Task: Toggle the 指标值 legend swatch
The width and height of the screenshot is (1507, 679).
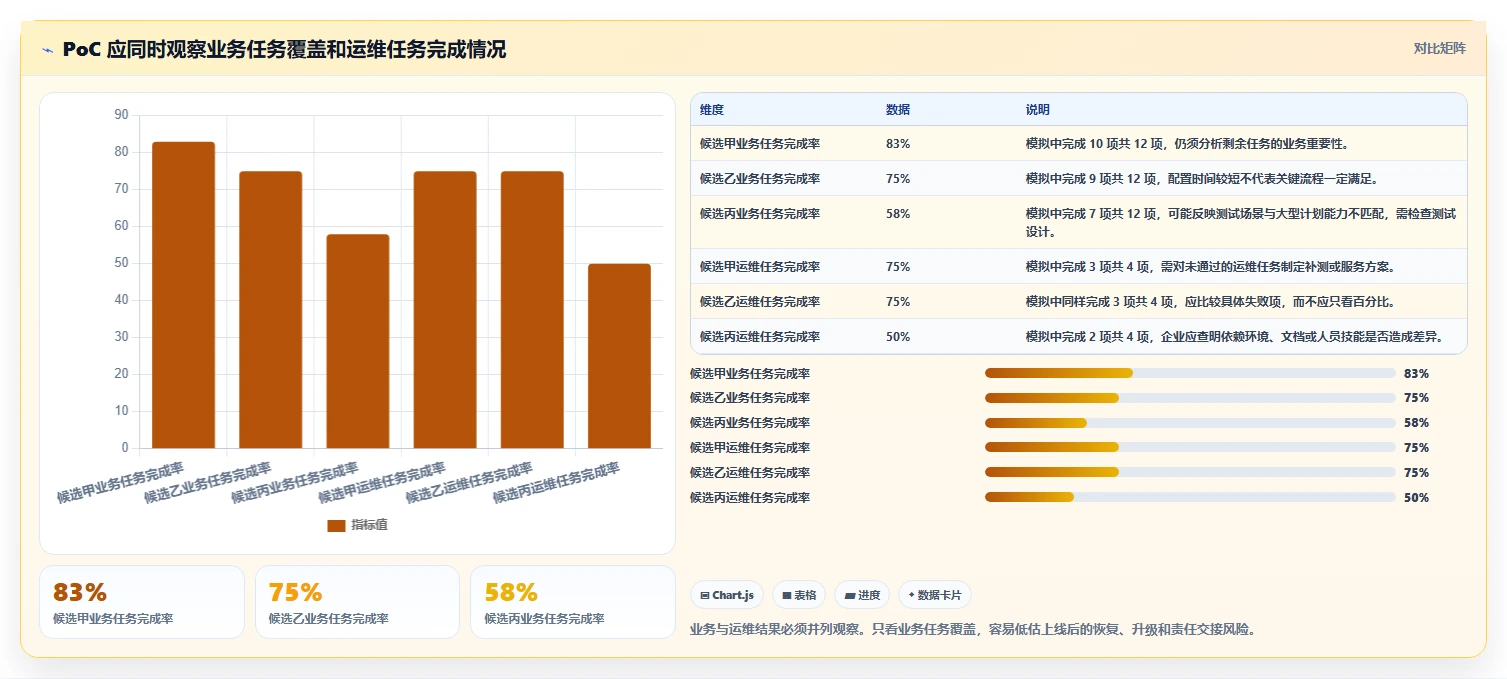Action: click(x=336, y=525)
